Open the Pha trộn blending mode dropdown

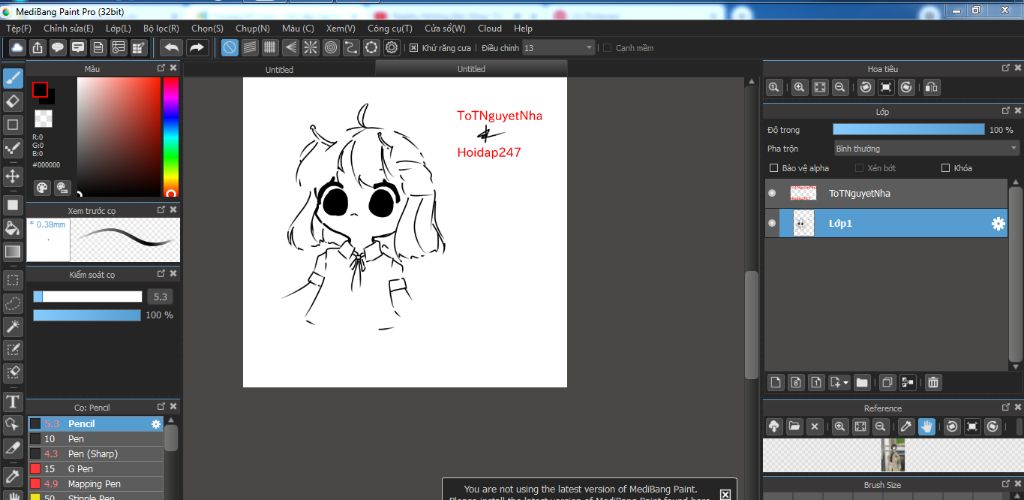point(927,149)
